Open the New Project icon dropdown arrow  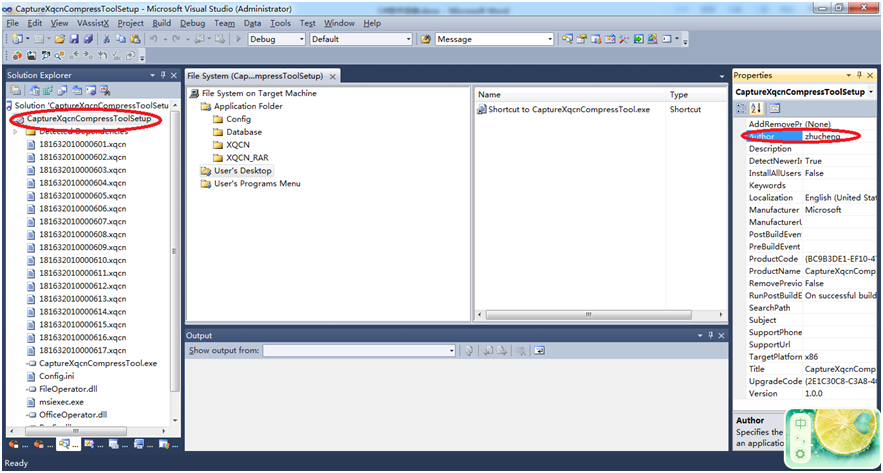click(28, 39)
